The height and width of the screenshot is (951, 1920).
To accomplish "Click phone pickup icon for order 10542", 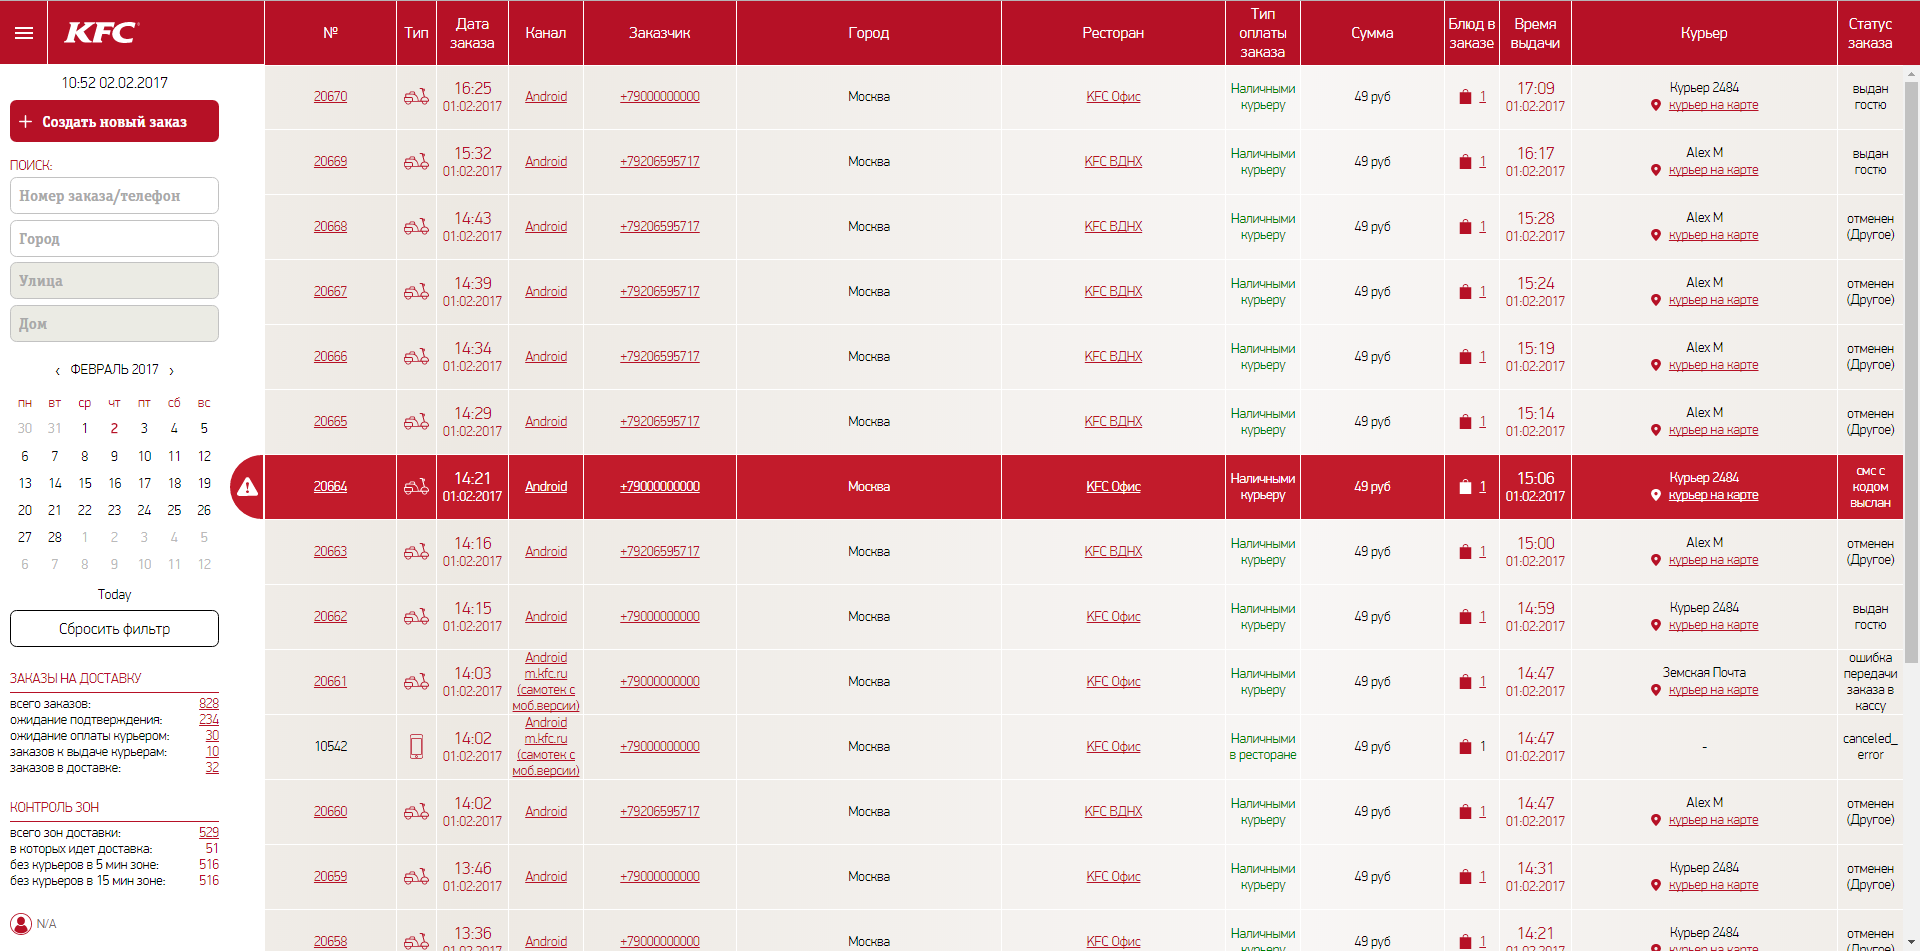I will pyautogui.click(x=416, y=746).
